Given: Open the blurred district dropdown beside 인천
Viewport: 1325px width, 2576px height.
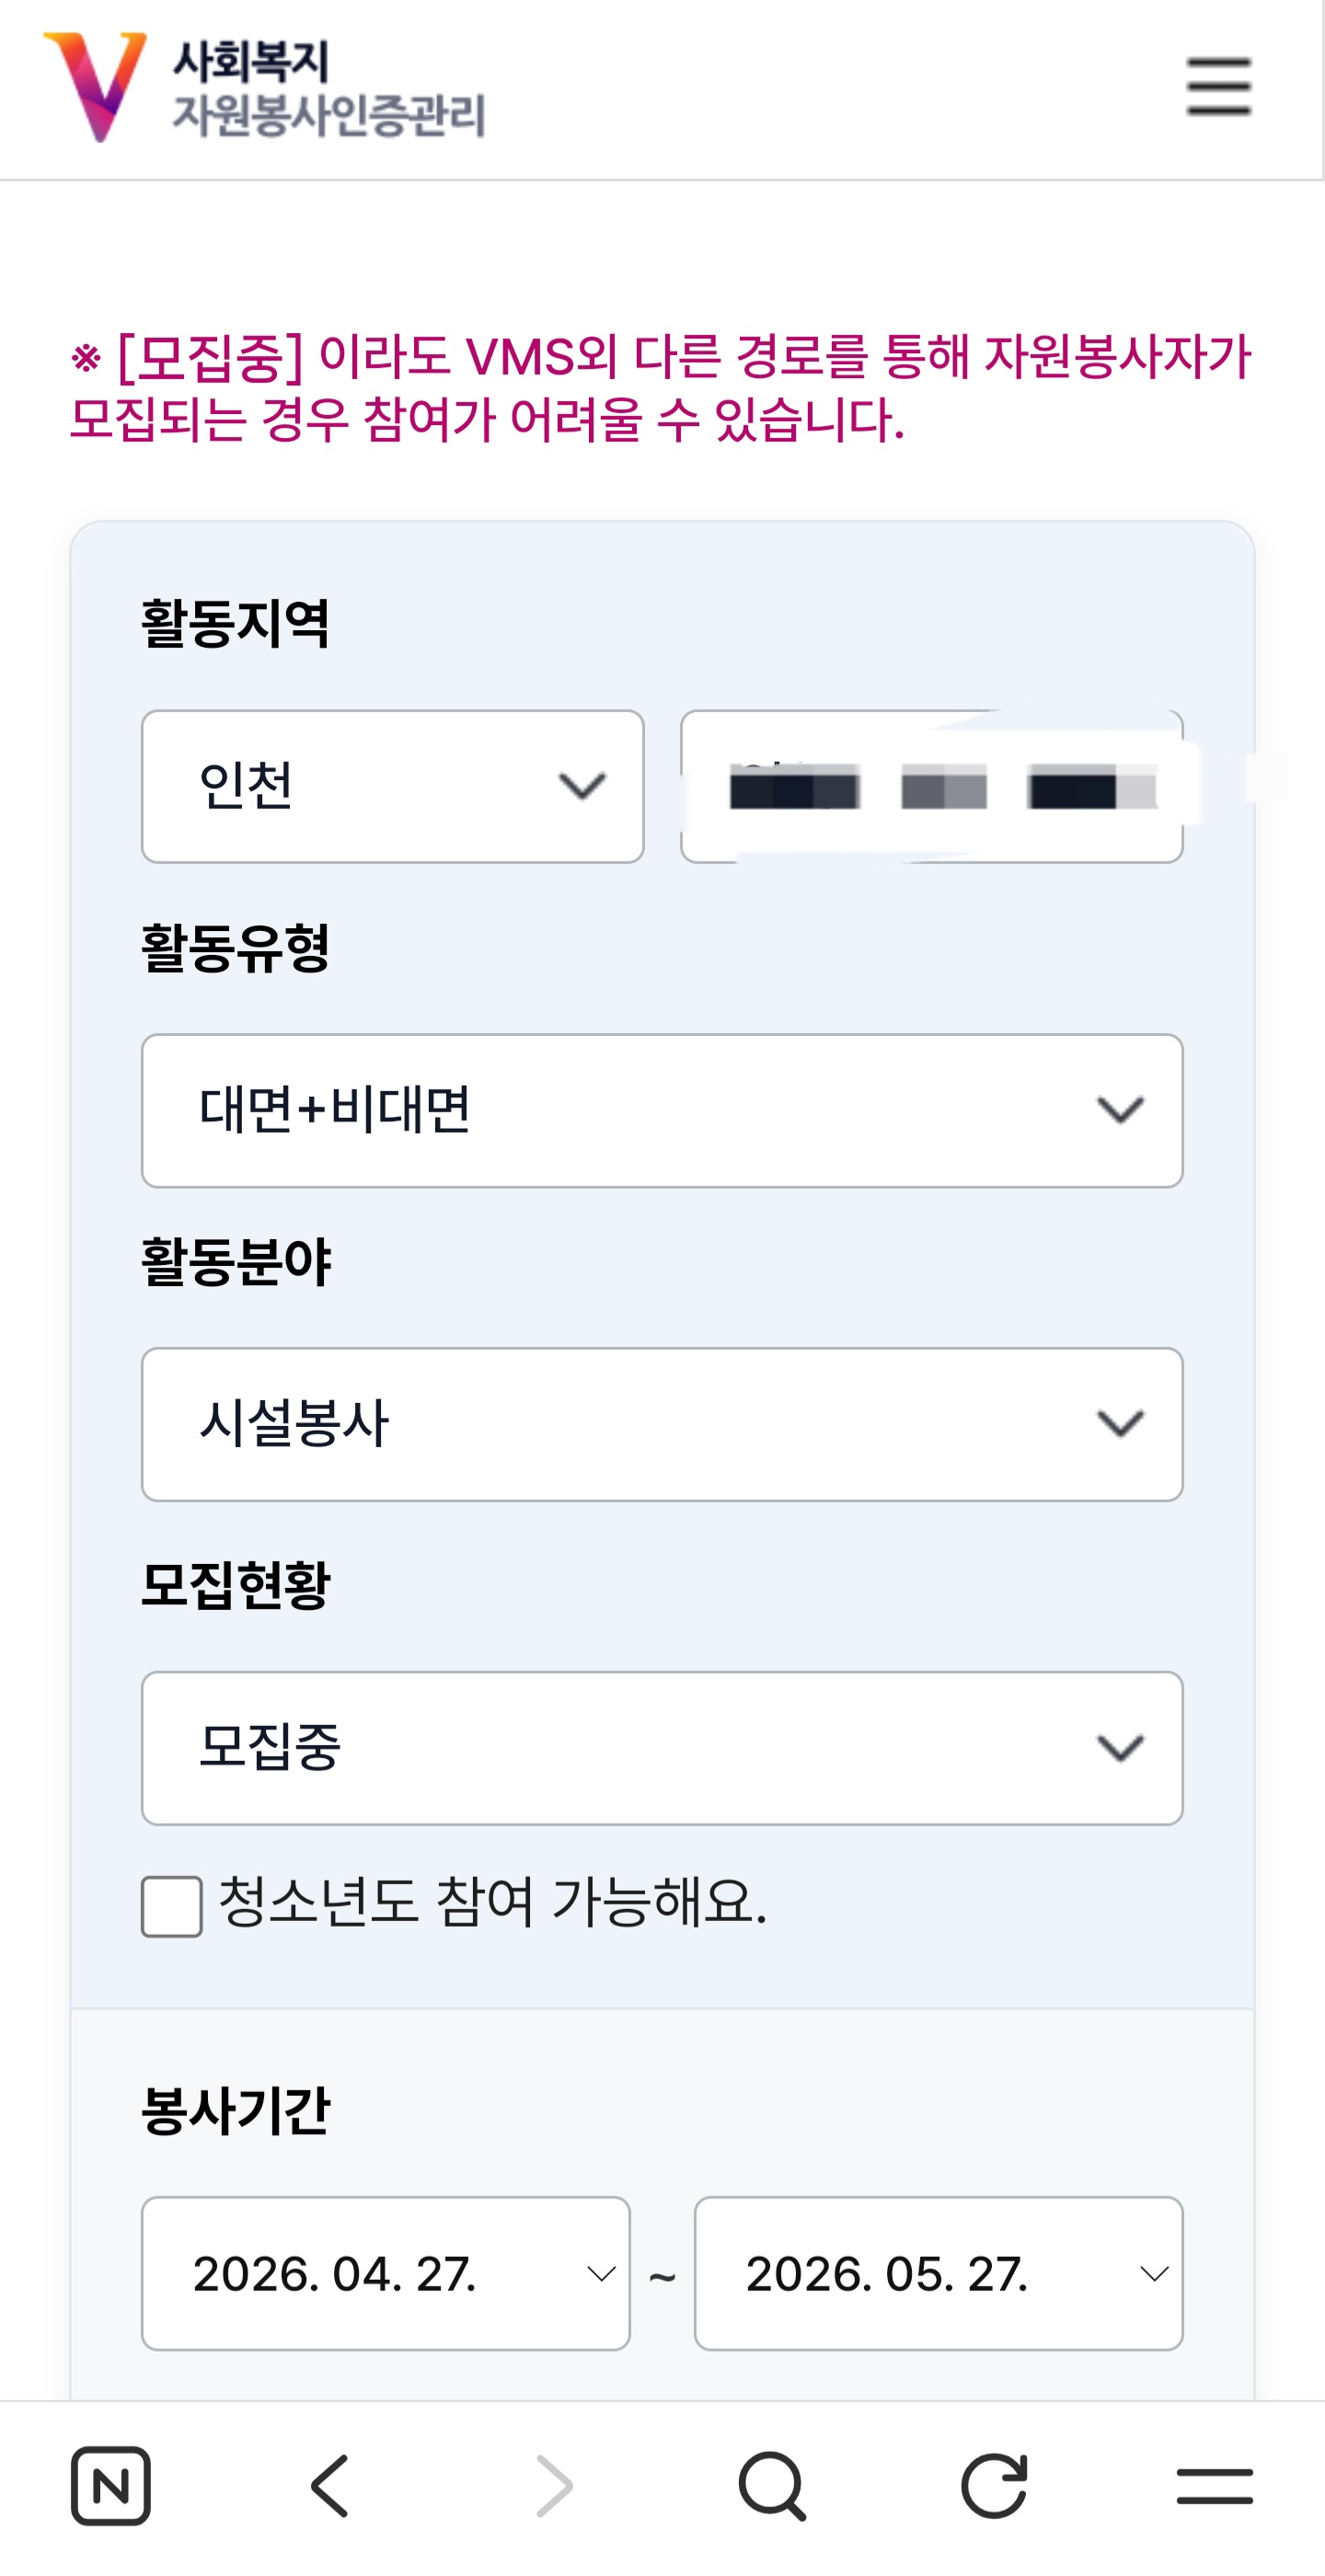Looking at the screenshot, I should 931,787.
